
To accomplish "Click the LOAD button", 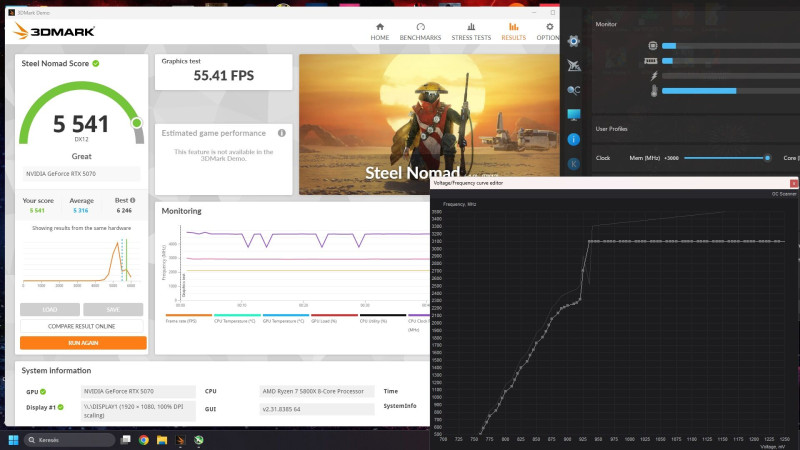I will click(x=49, y=310).
